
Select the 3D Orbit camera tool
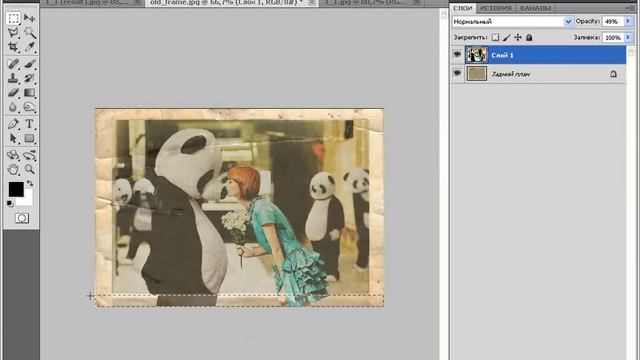pos(29,155)
